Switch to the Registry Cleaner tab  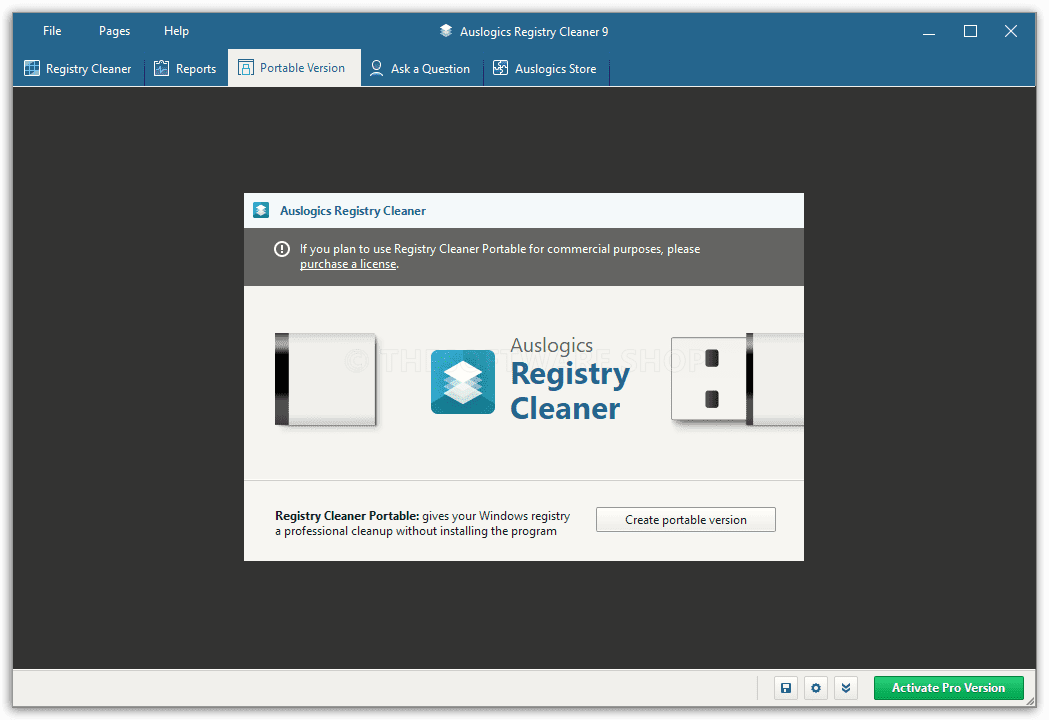point(78,68)
